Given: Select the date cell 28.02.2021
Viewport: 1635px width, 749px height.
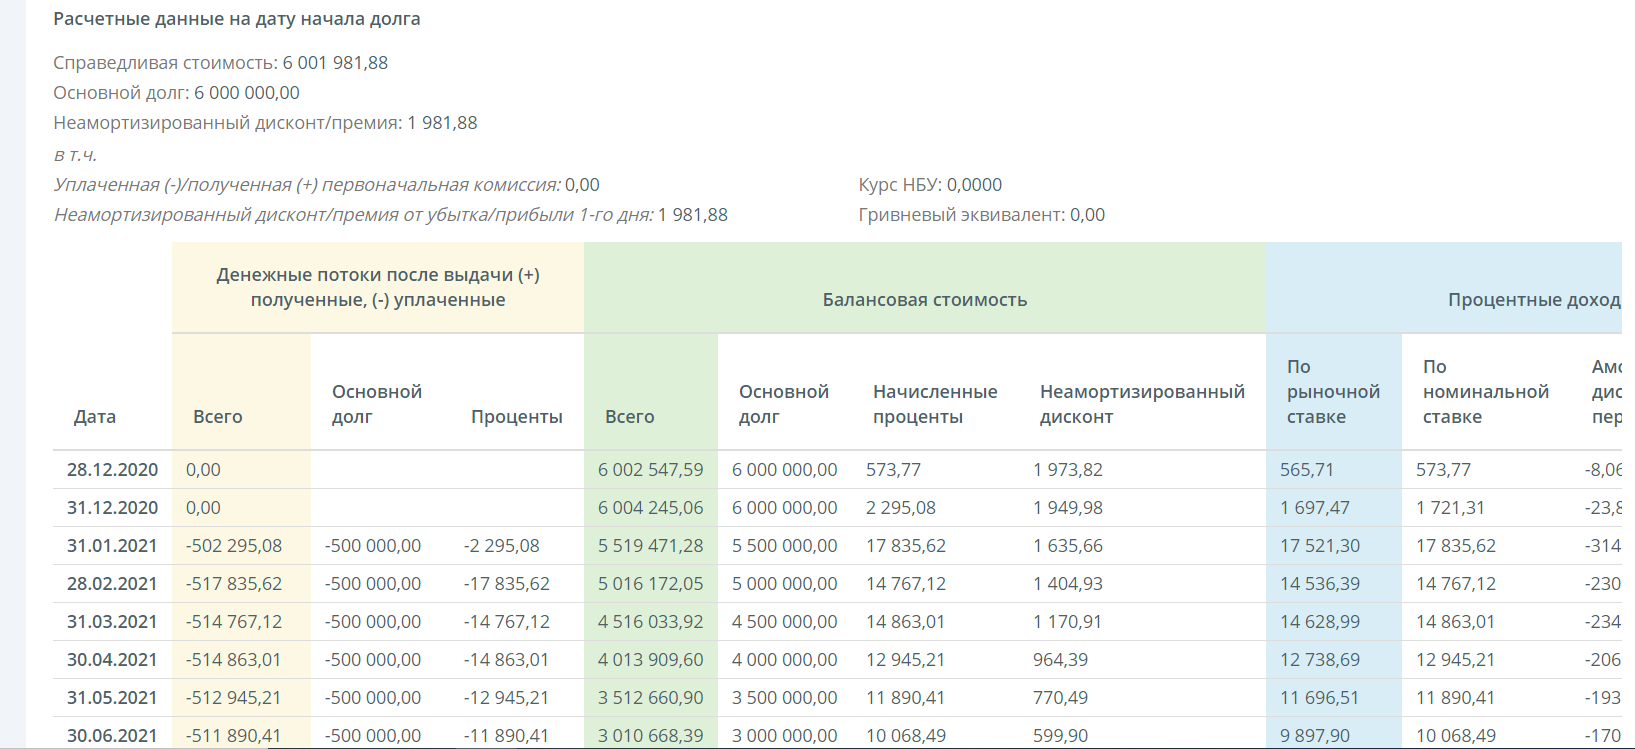Looking at the screenshot, I should [112, 584].
